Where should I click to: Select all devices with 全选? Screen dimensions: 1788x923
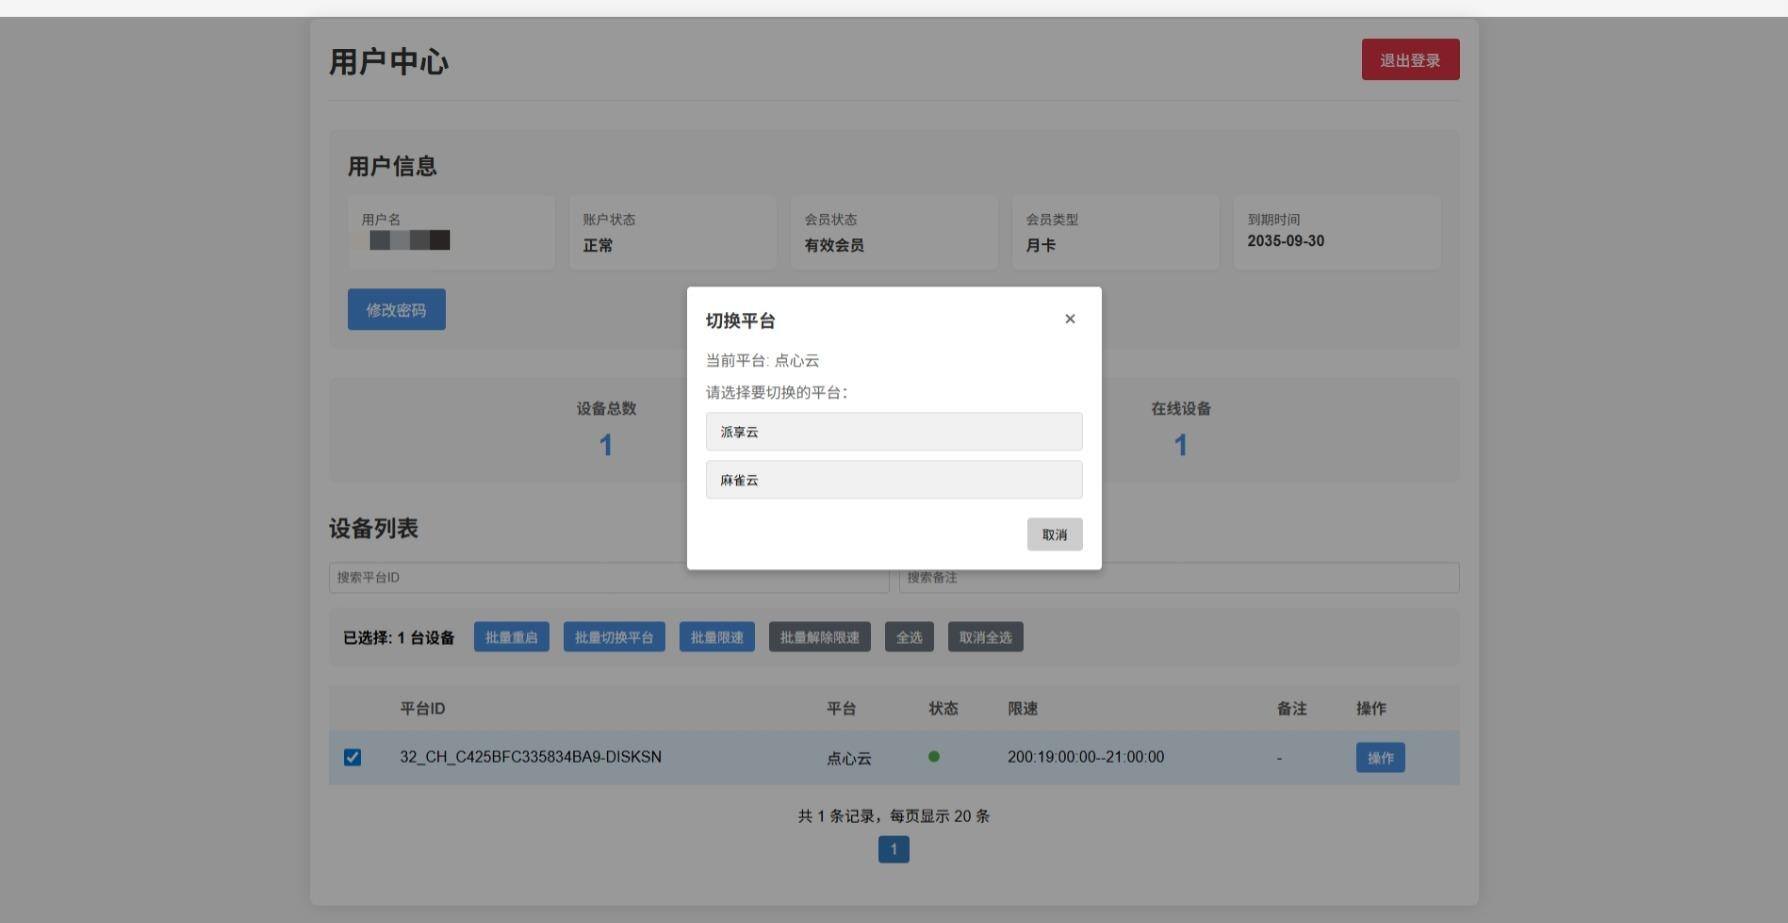pos(909,638)
